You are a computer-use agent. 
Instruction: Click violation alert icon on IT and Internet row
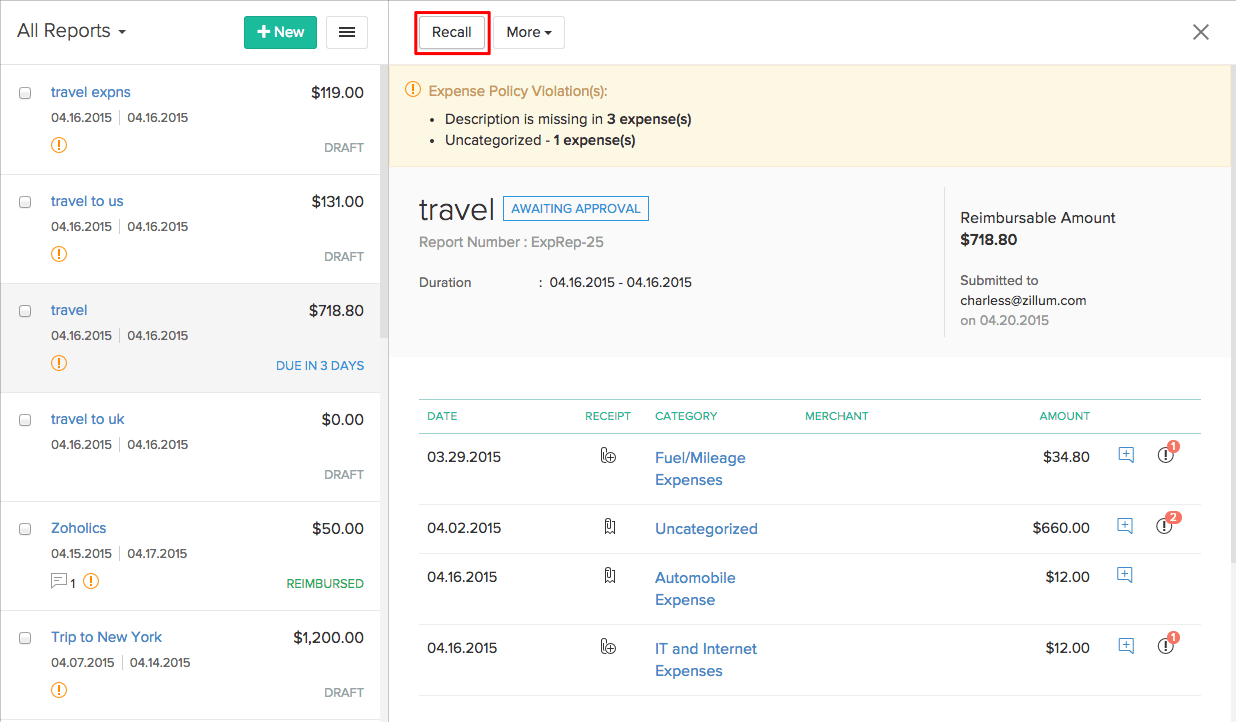point(1165,646)
